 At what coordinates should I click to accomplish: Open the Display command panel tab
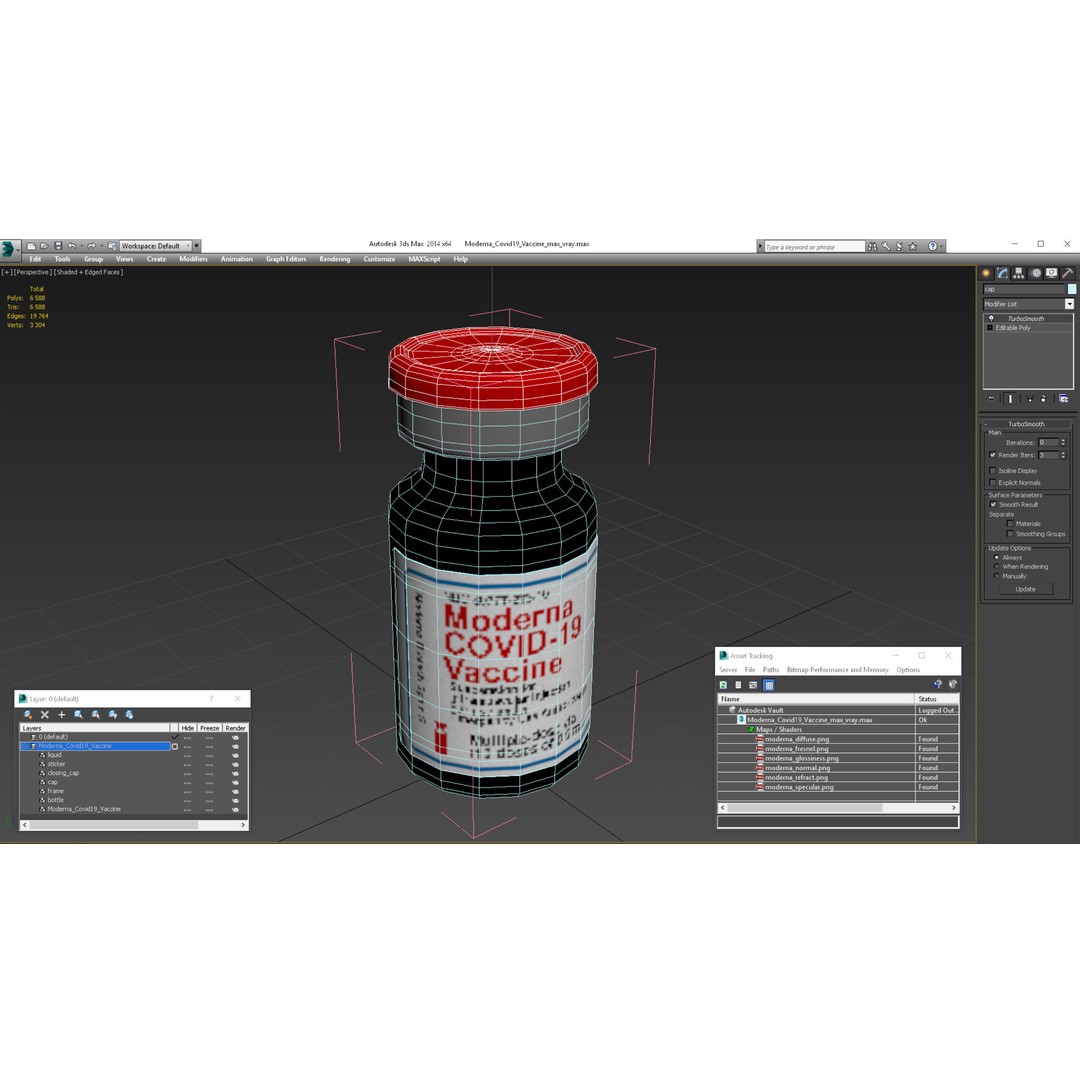[x=1052, y=273]
